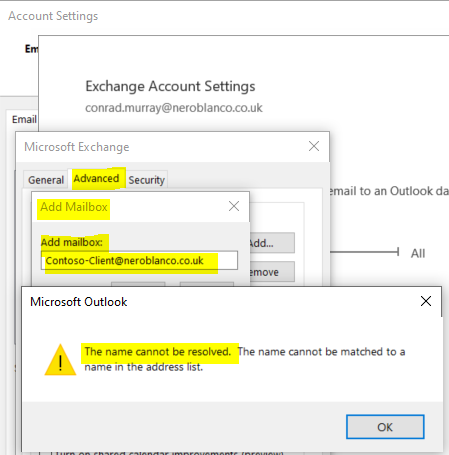
Task: Click the yellow warning triangle icon
Action: (x=60, y=360)
